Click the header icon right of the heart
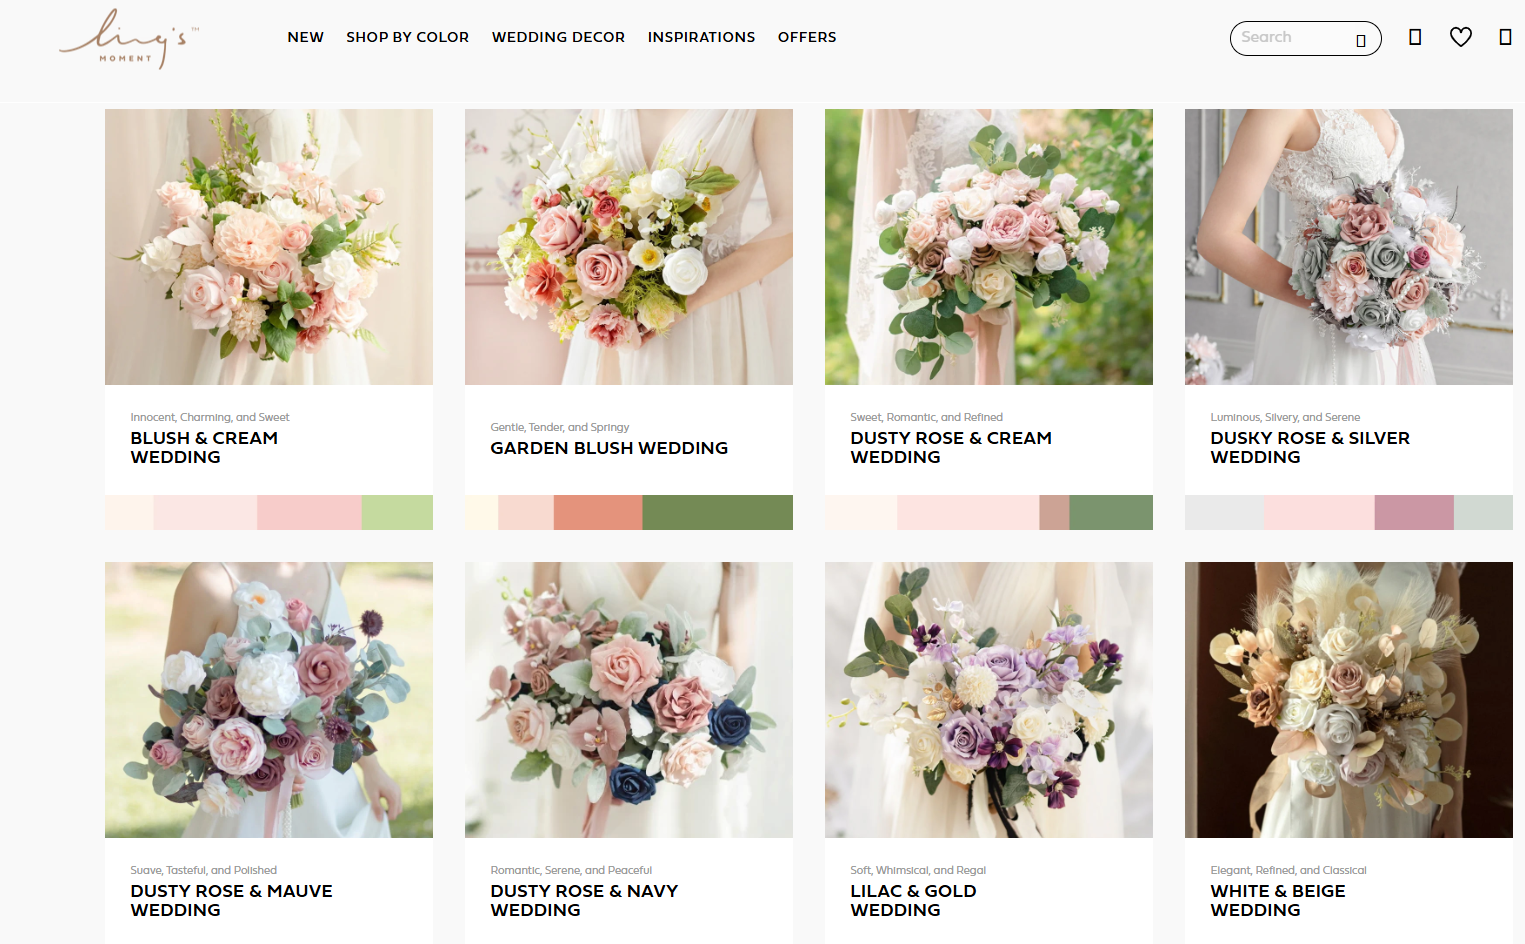The height and width of the screenshot is (944, 1525). click(x=1504, y=37)
